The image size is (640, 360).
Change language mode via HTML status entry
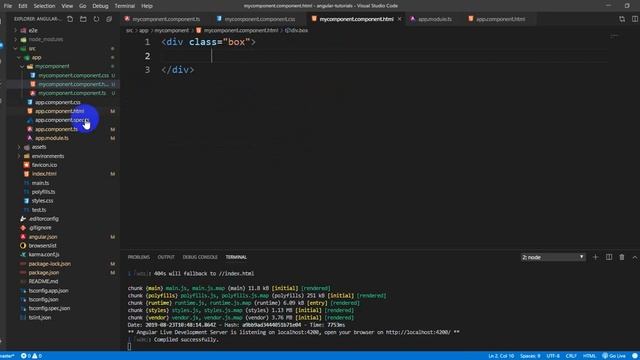tap(589, 356)
